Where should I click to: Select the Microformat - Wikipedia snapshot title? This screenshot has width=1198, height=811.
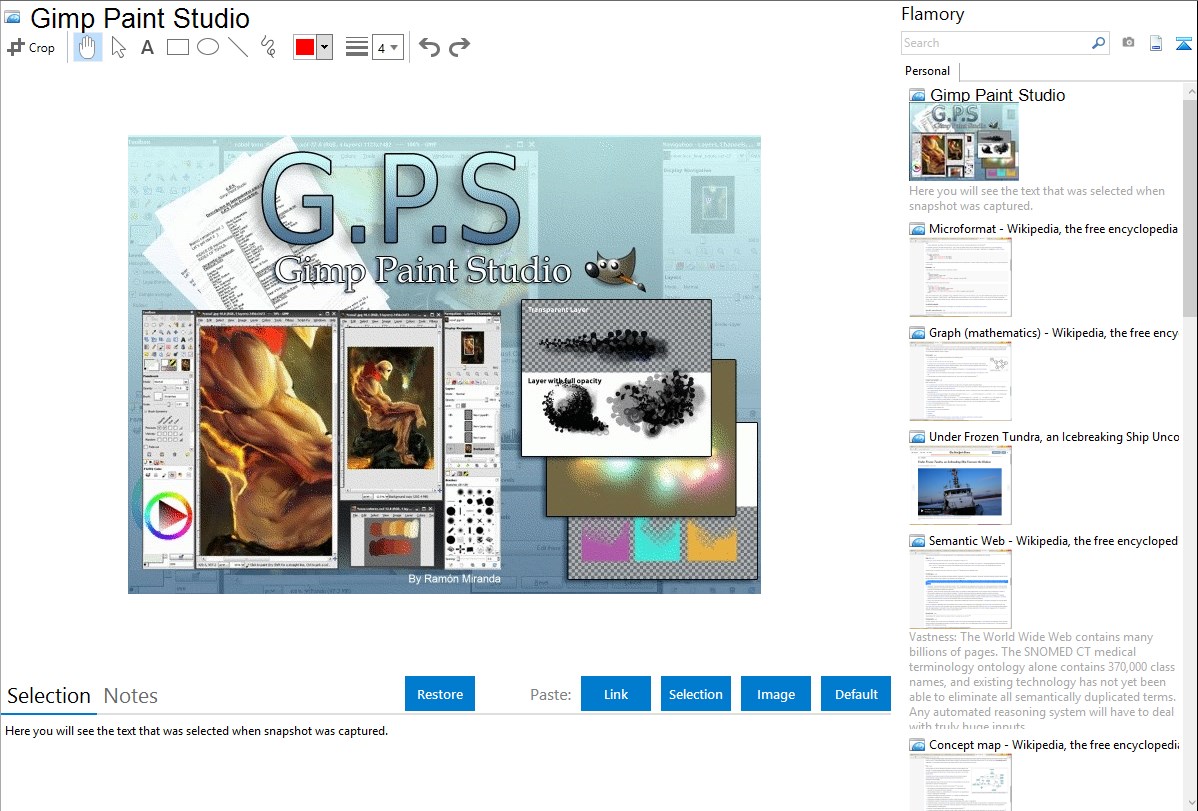1053,229
